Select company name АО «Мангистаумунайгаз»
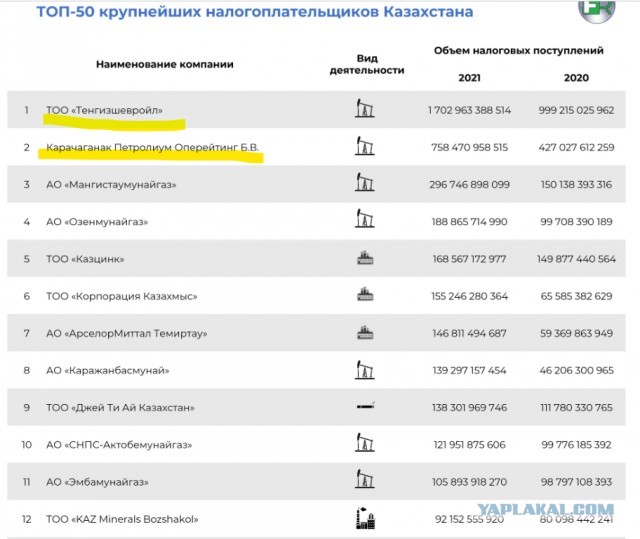 tap(111, 184)
